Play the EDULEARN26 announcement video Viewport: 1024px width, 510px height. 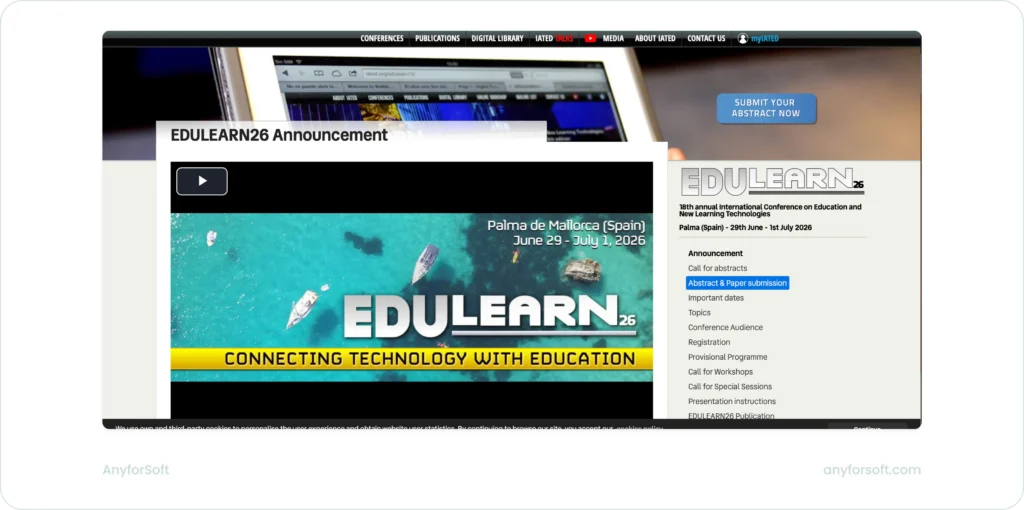point(202,182)
